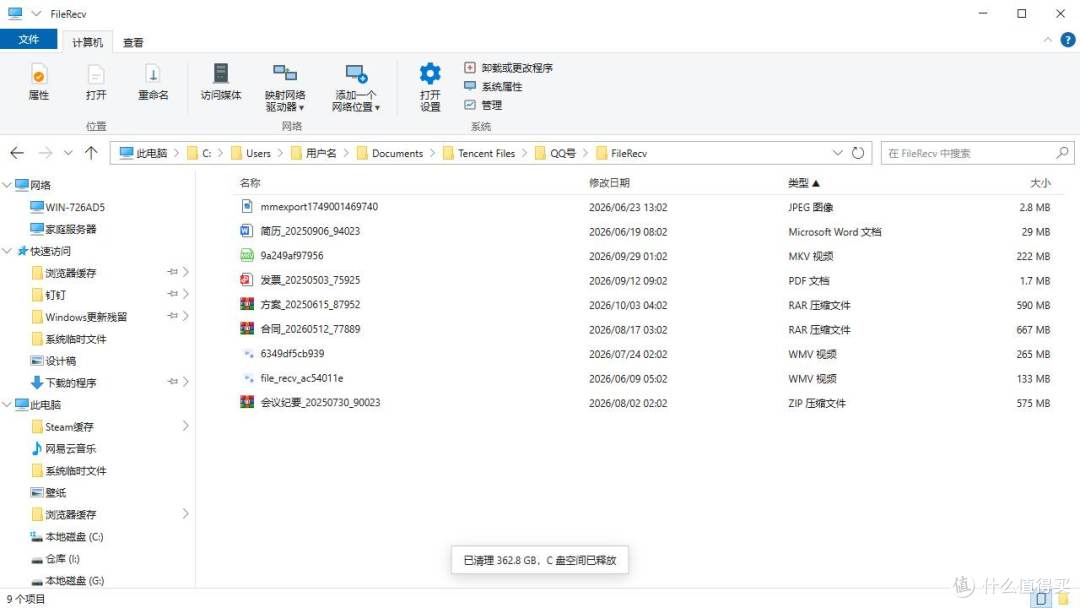Select the file_recv_ac54011e WMV icon
Screen dimensions: 1080x608
click(247, 378)
